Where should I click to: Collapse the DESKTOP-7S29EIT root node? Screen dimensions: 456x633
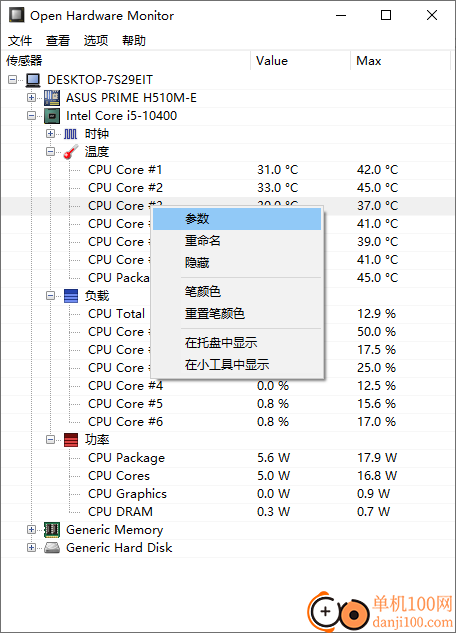(x=13, y=80)
